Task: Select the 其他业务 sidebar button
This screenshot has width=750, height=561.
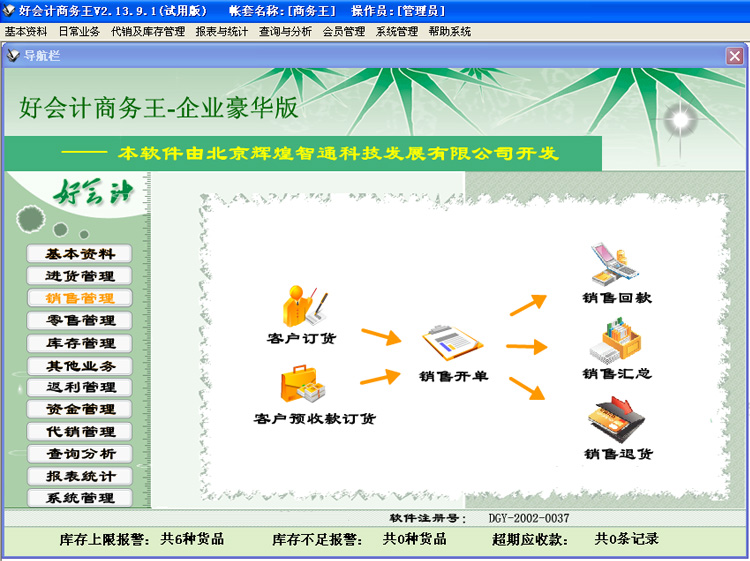Action: click(x=79, y=366)
